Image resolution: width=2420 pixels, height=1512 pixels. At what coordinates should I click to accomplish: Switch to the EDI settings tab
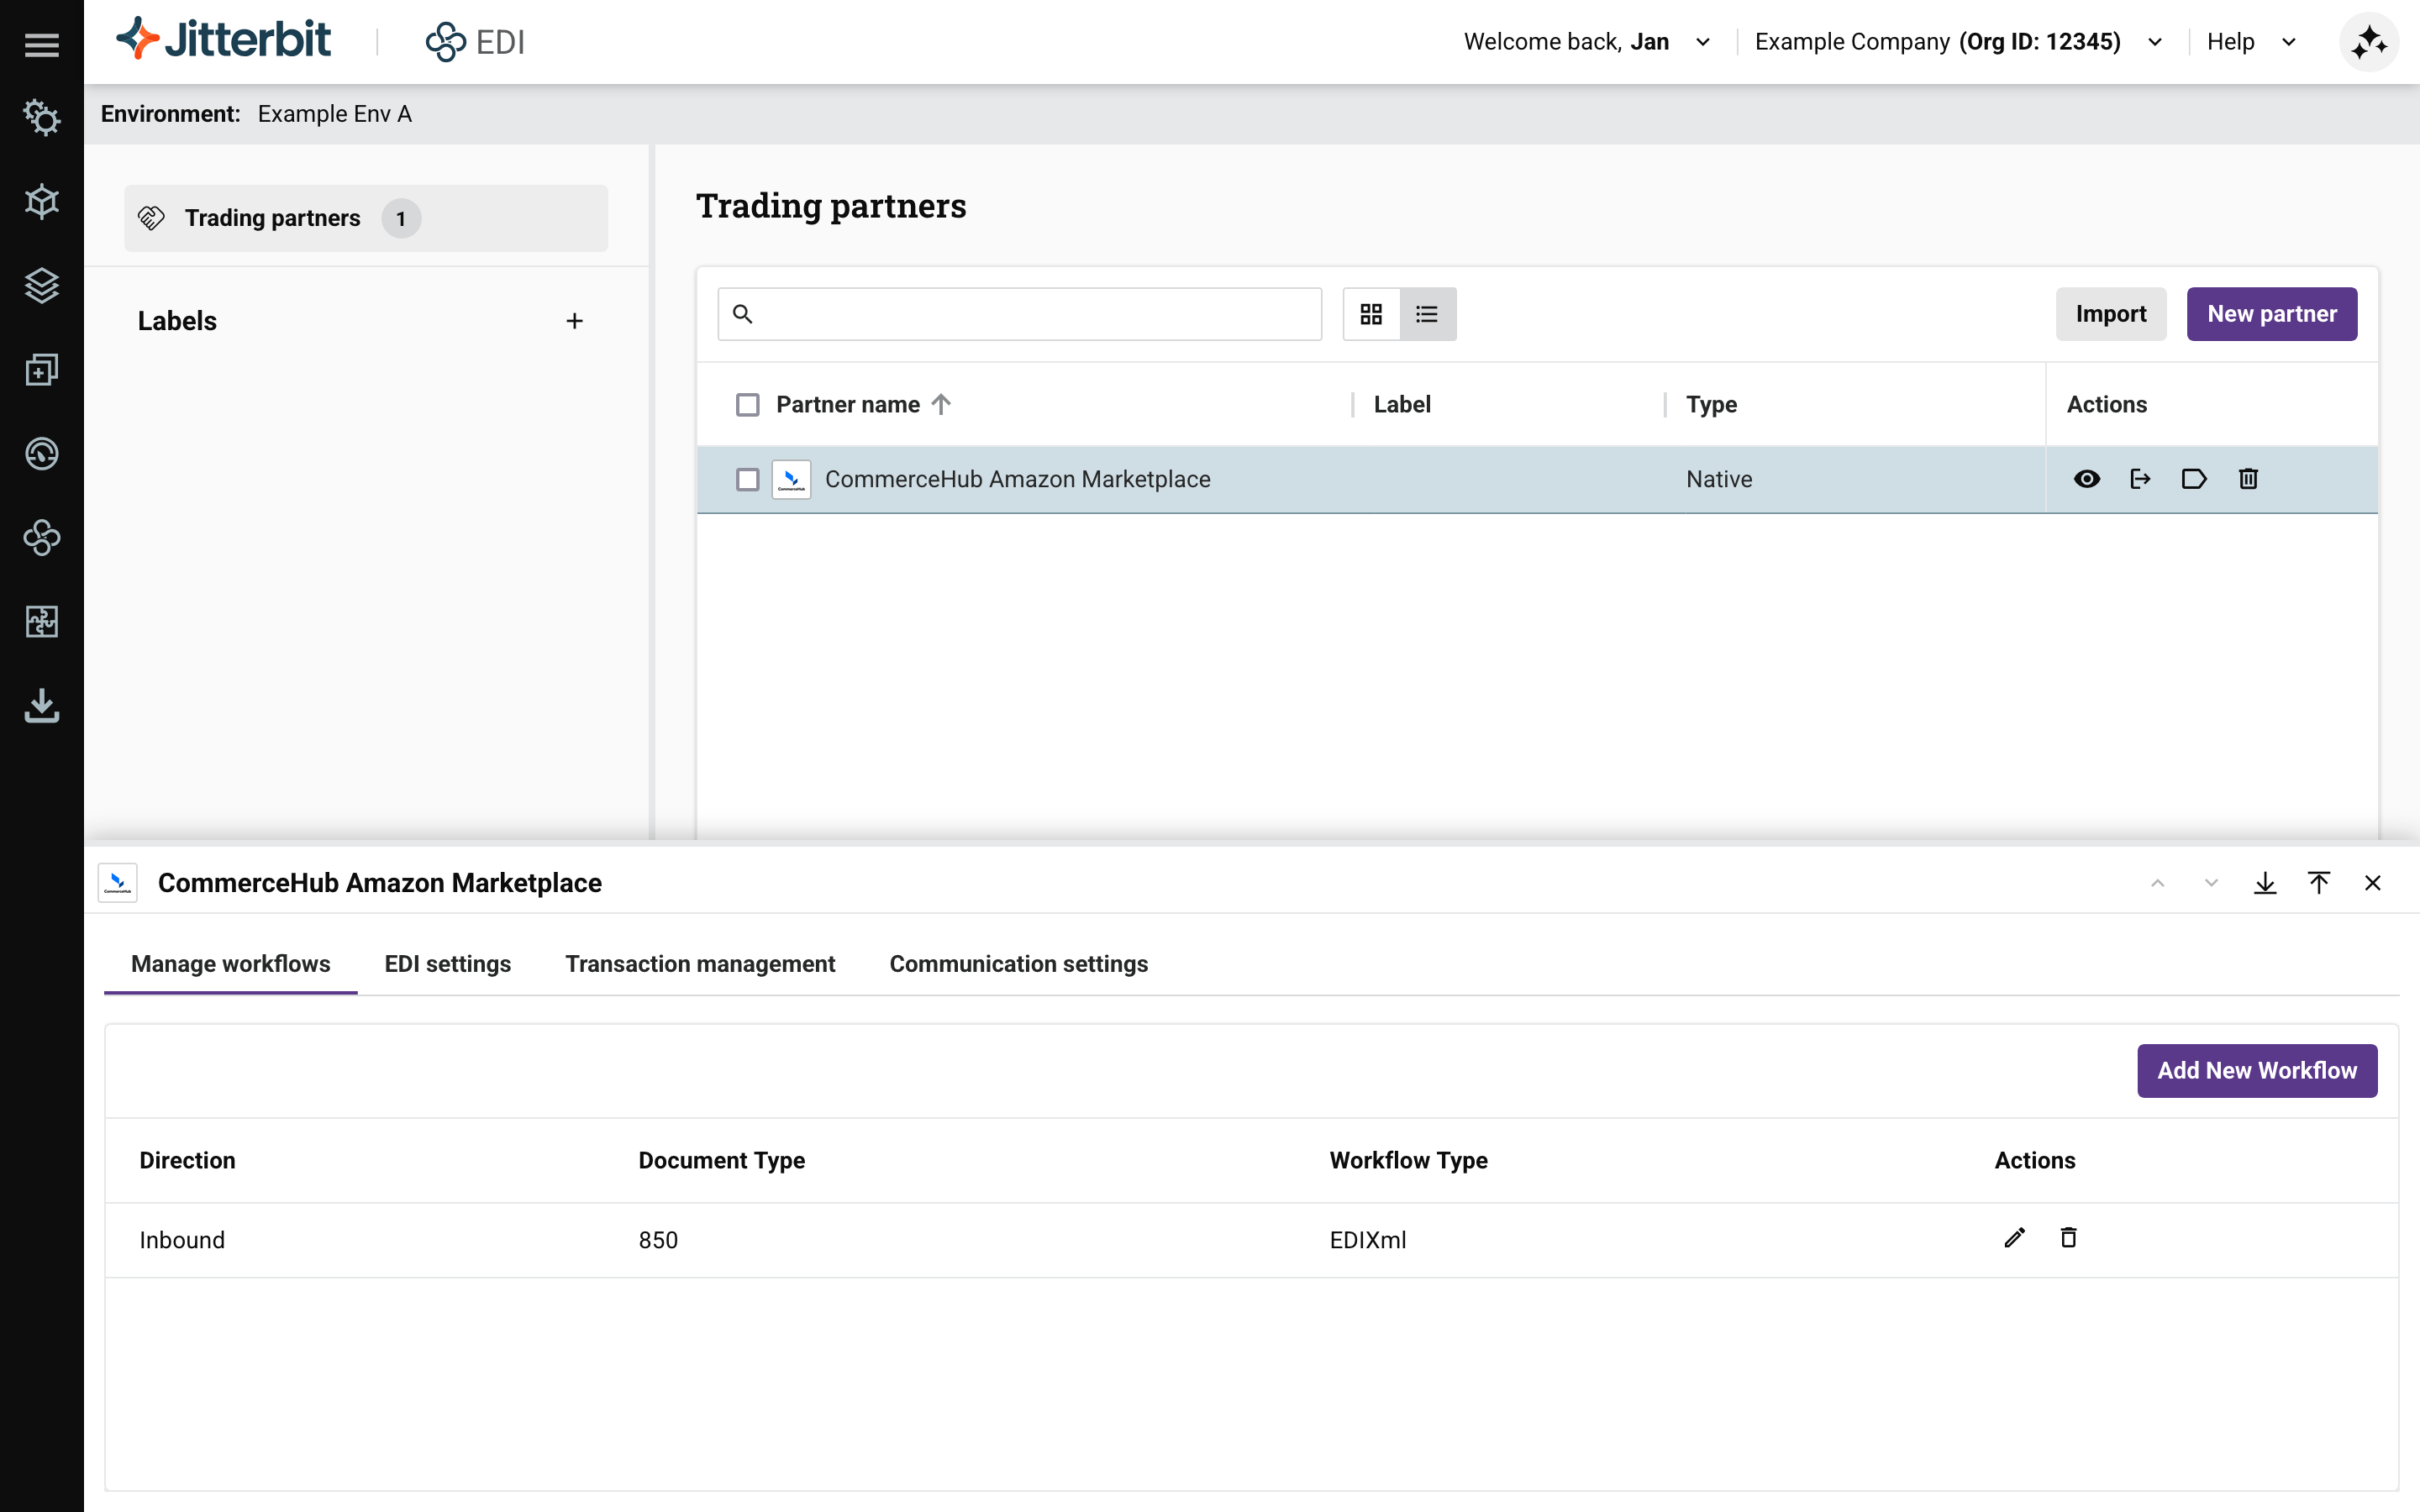click(x=447, y=964)
